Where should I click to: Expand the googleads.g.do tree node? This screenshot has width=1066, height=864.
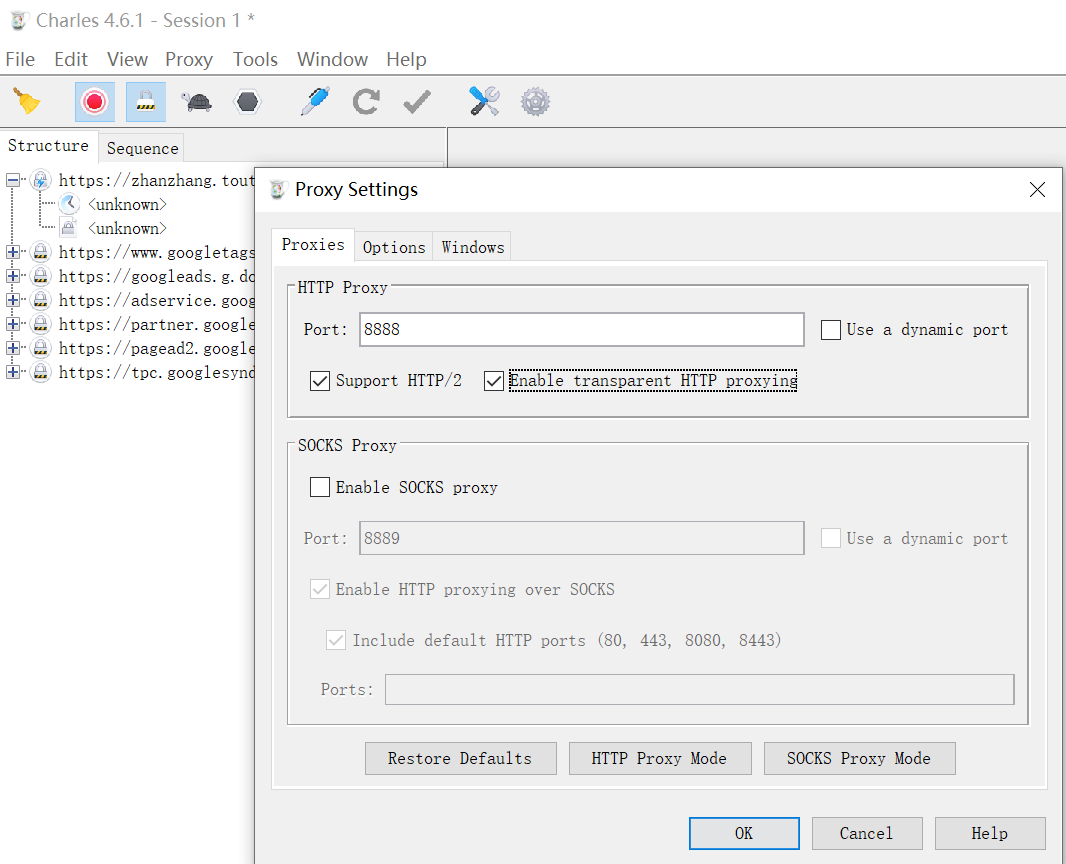click(12, 276)
